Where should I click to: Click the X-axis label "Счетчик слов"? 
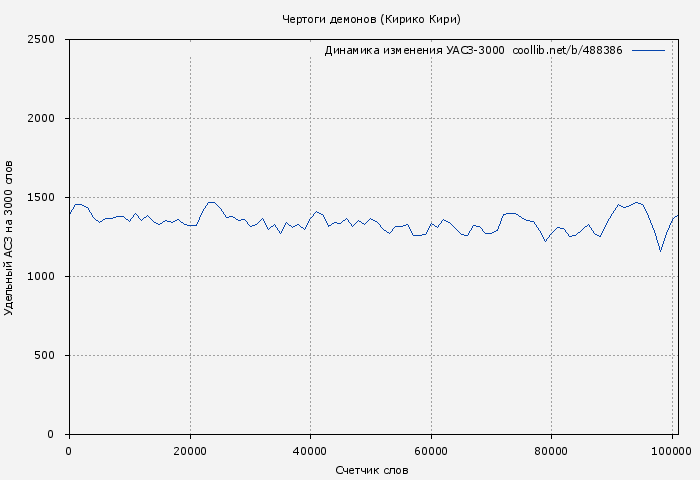pos(372,469)
